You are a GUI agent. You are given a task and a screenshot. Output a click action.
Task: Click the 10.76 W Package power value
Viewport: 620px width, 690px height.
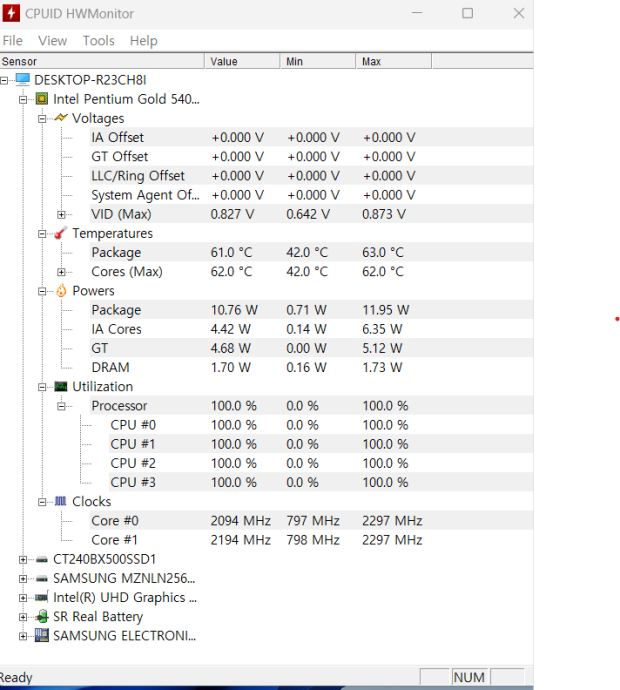coord(234,310)
